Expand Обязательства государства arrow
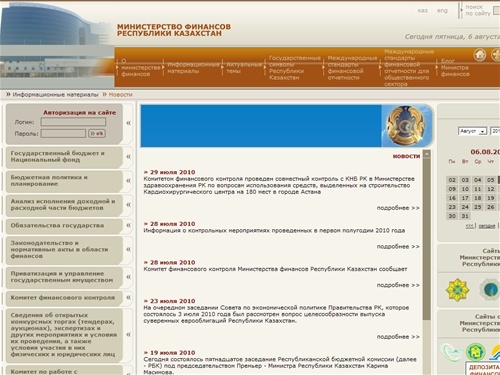The width and height of the screenshot is (500, 375). 129,225
